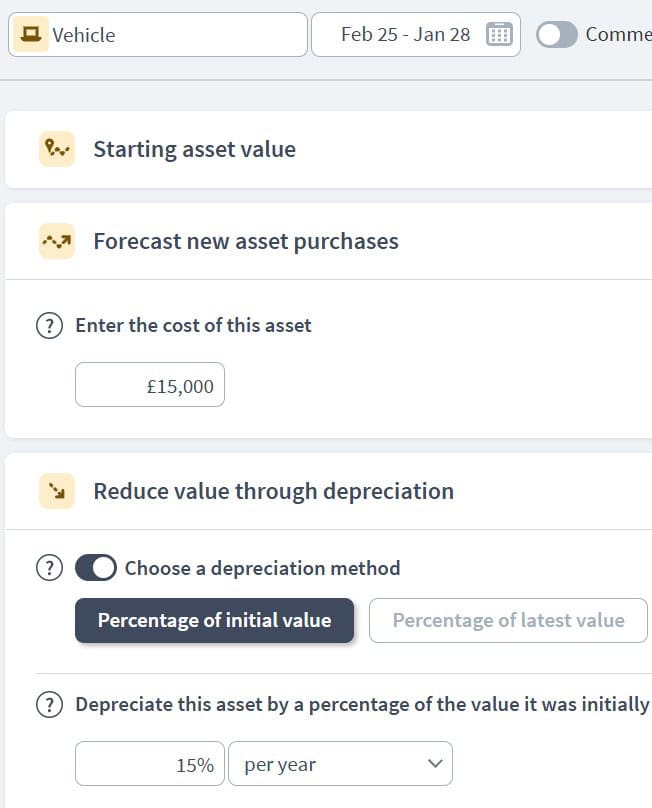Click the 15% depreciation rate field

point(150,764)
